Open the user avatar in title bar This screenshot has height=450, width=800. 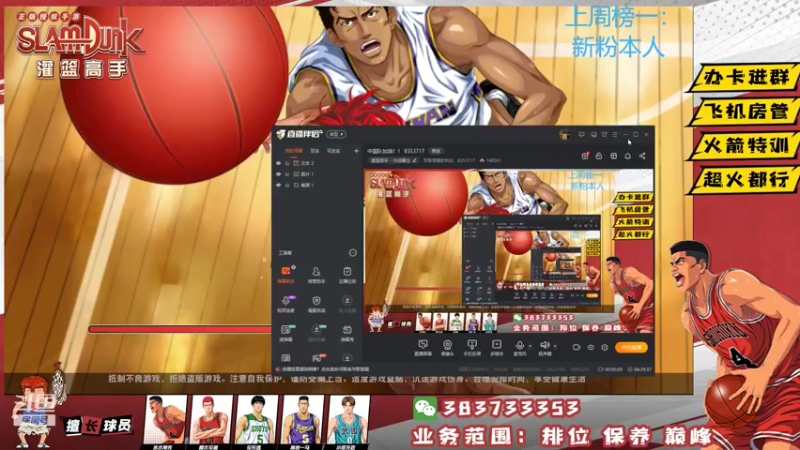[x=564, y=135]
